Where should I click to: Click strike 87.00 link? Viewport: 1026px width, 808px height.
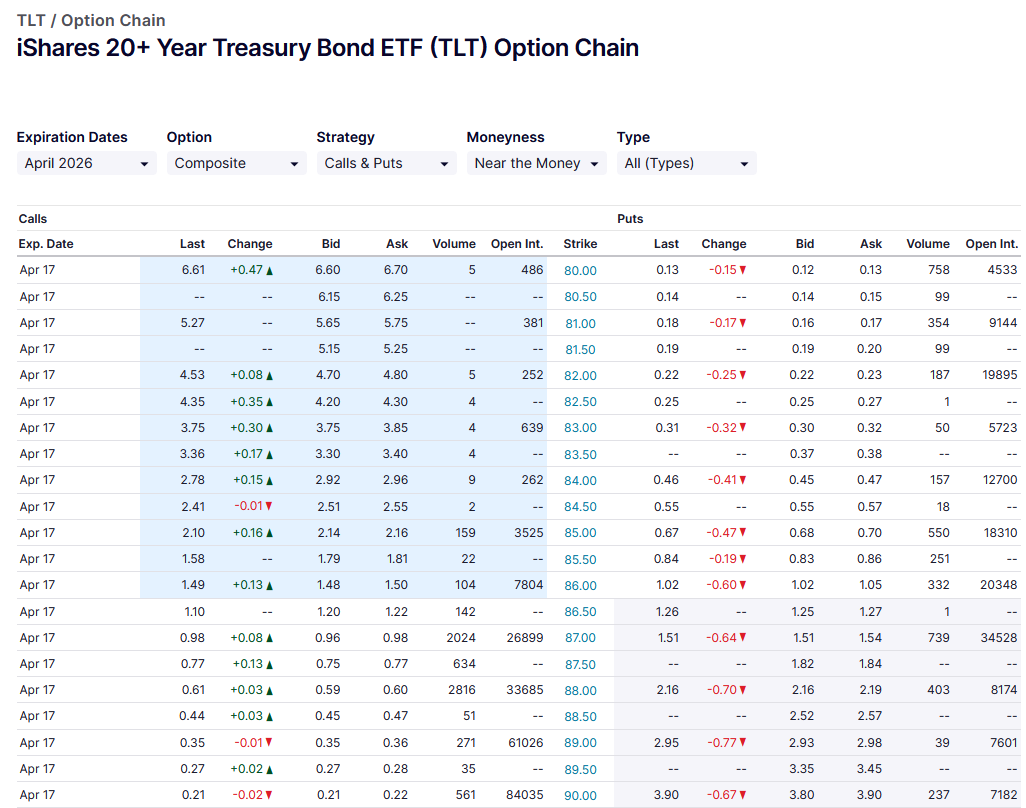pos(580,638)
